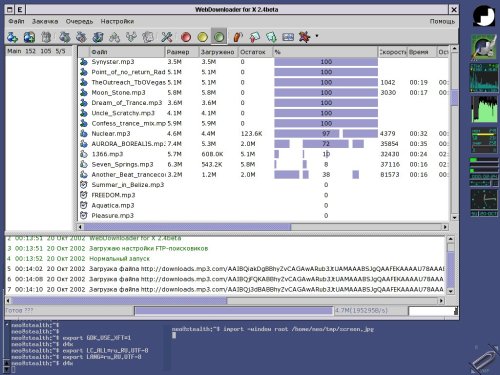500x375 pixels.
Task: Click the log line Загружаю настройки FTP-поисковиков
Action: (149, 248)
